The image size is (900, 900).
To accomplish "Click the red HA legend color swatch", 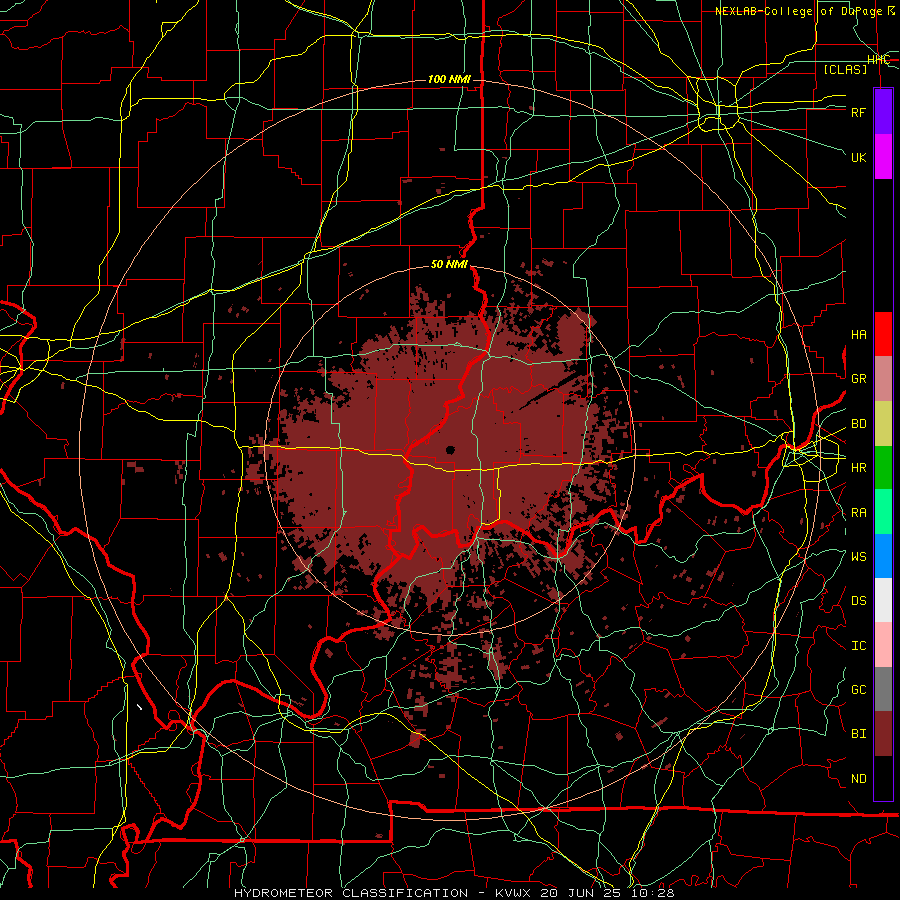I will point(883,334).
